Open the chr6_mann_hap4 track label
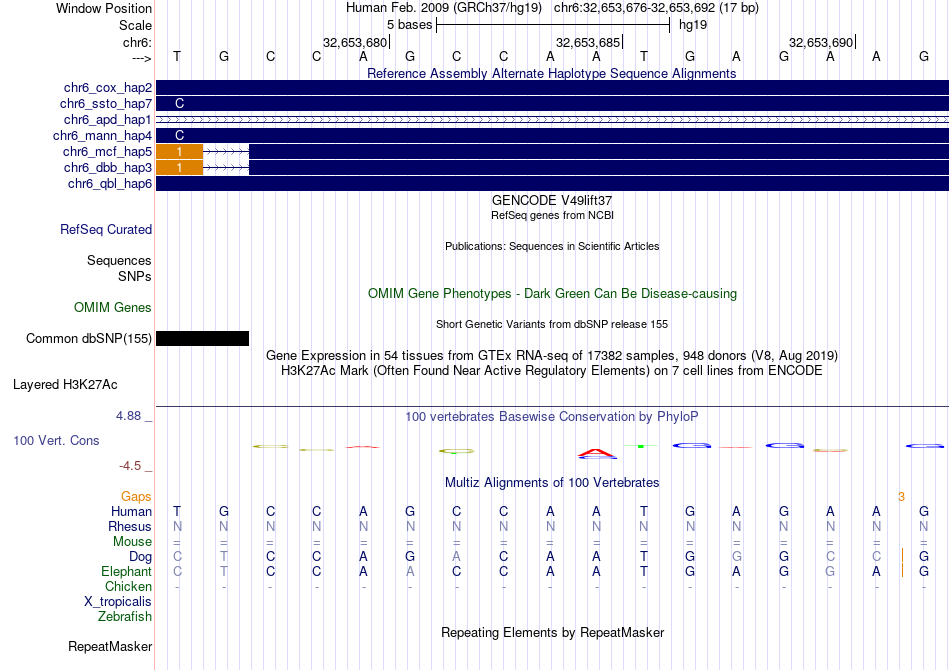The image size is (950, 670). click(102, 136)
